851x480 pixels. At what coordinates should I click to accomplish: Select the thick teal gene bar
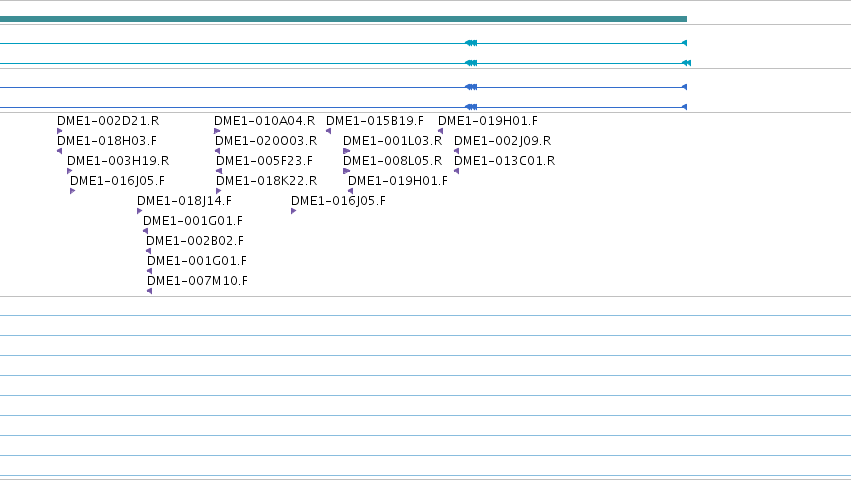tap(343, 19)
